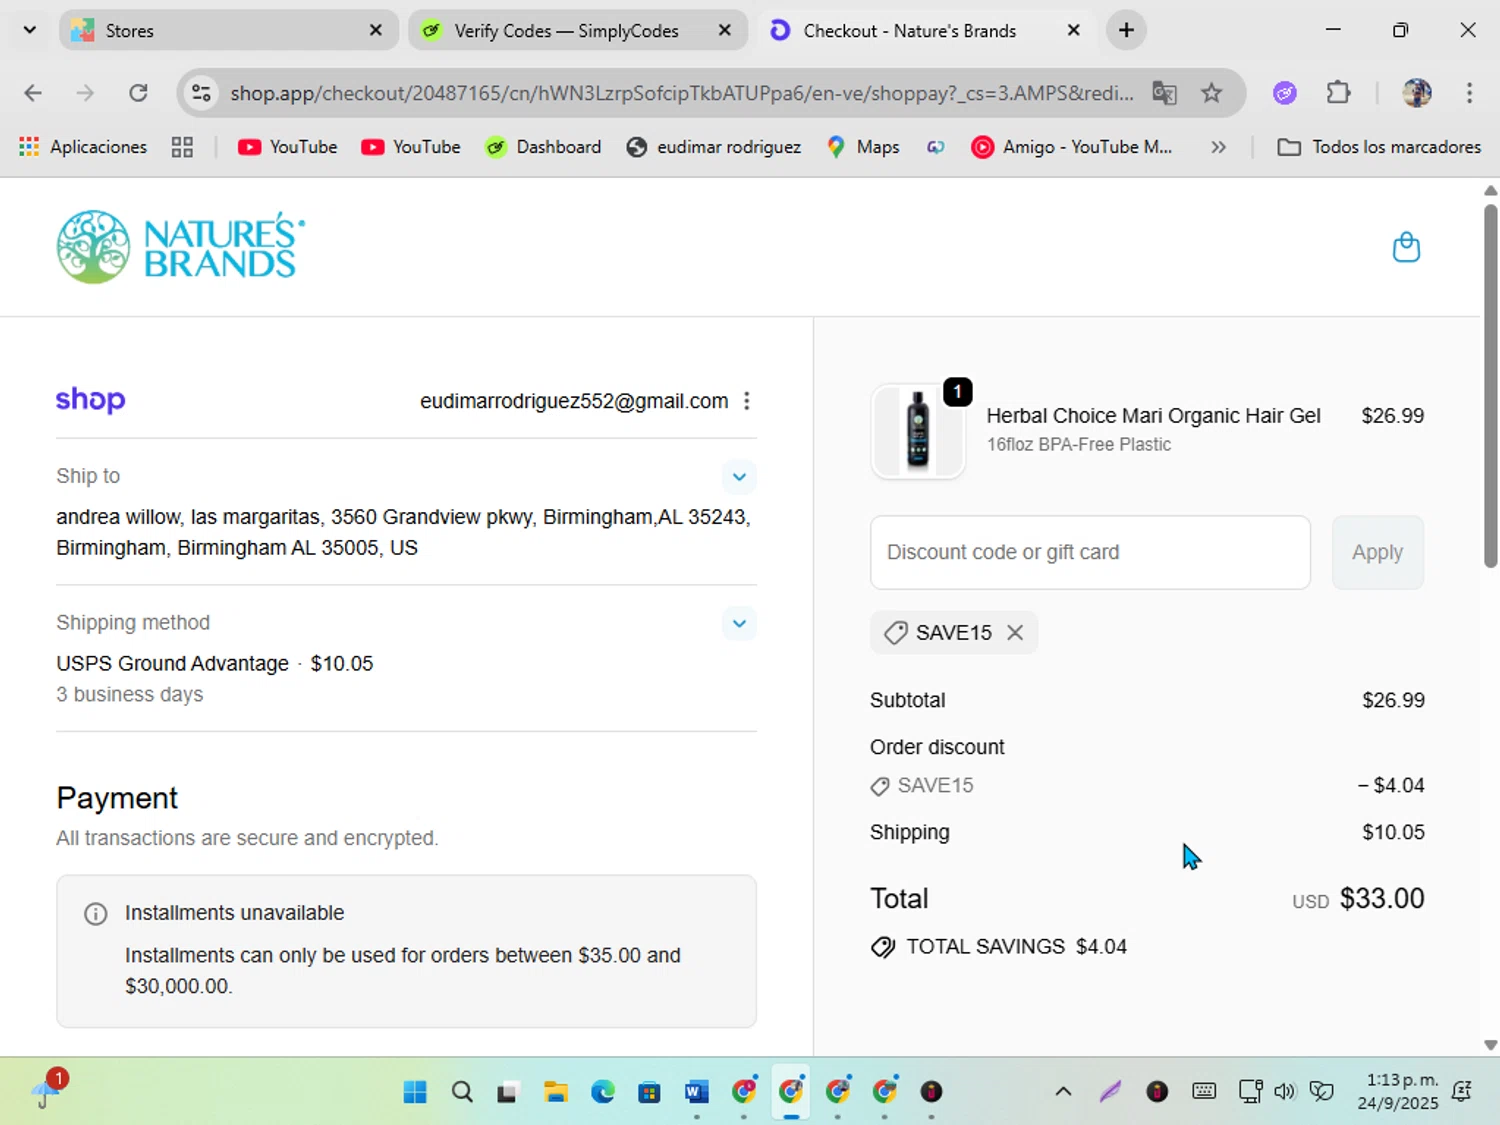Close the Stores tab
The width and height of the screenshot is (1500, 1125).
pyautogui.click(x=376, y=30)
